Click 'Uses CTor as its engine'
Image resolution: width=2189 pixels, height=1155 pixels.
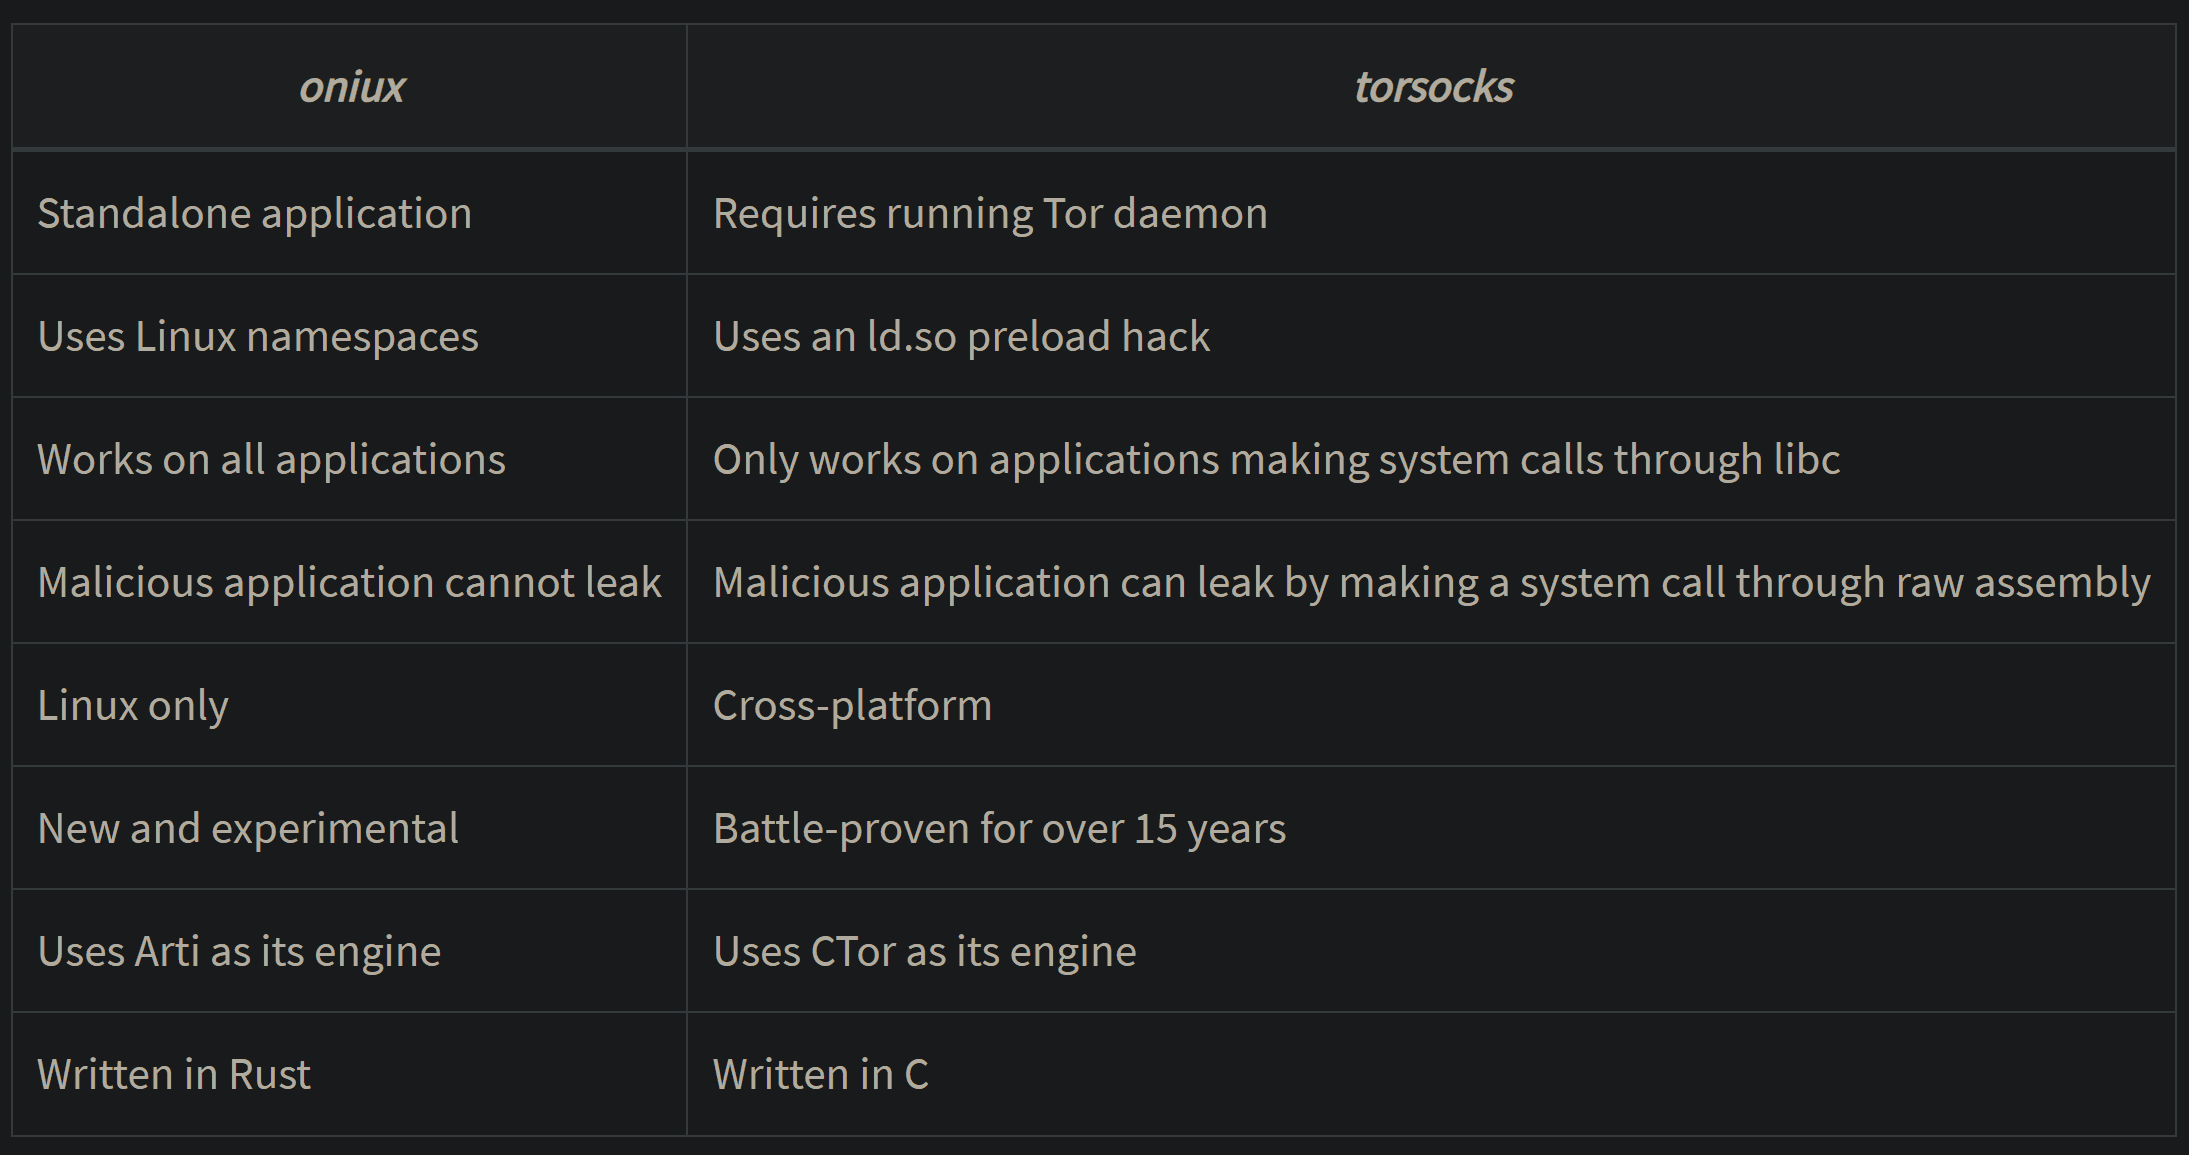[x=924, y=951]
